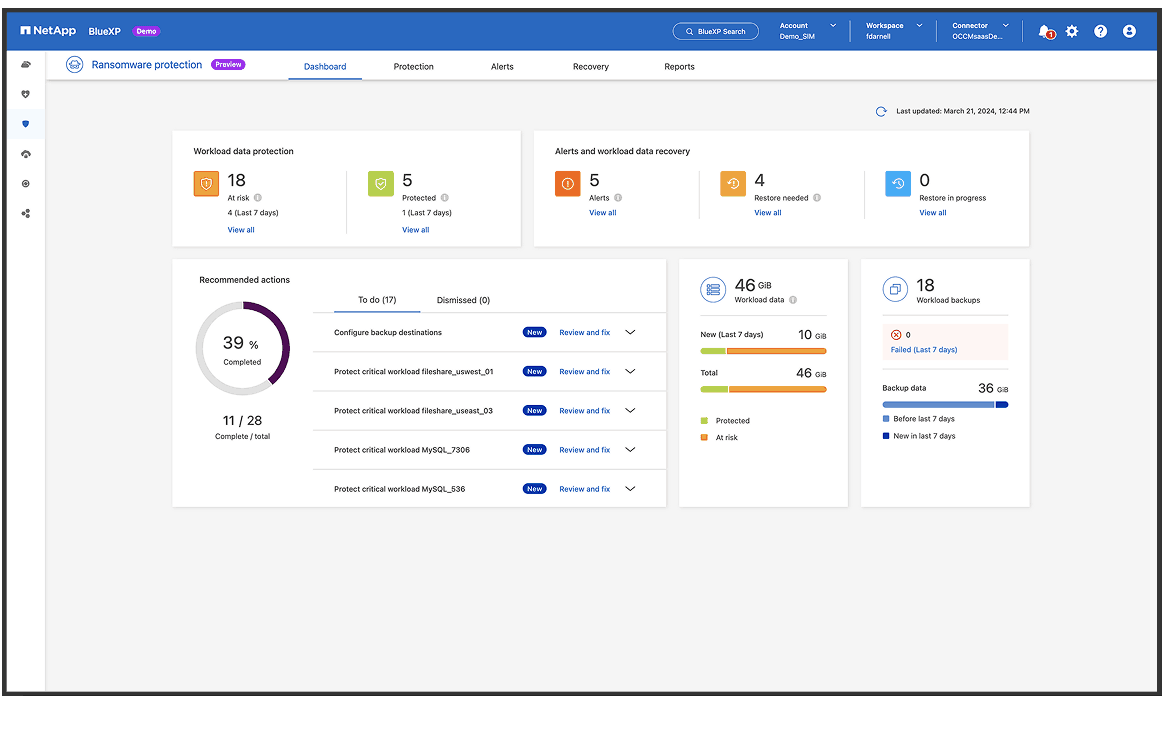Viewport: 1176px width, 733px height.
Task: Click View all under Restore needed
Action: click(768, 213)
